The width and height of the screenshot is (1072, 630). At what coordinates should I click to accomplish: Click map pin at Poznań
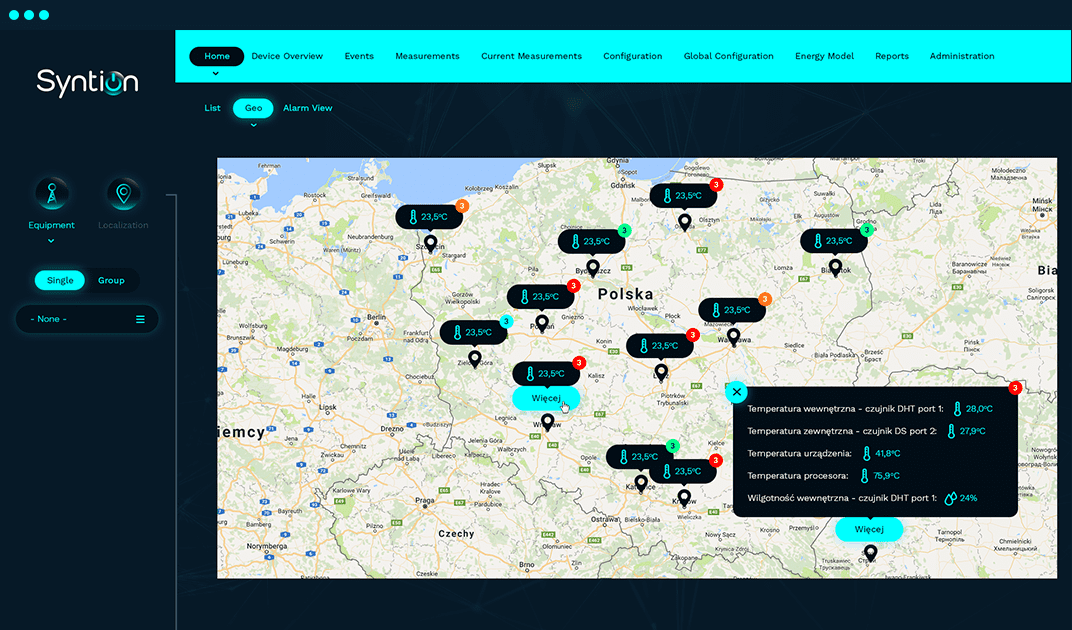coord(542,322)
